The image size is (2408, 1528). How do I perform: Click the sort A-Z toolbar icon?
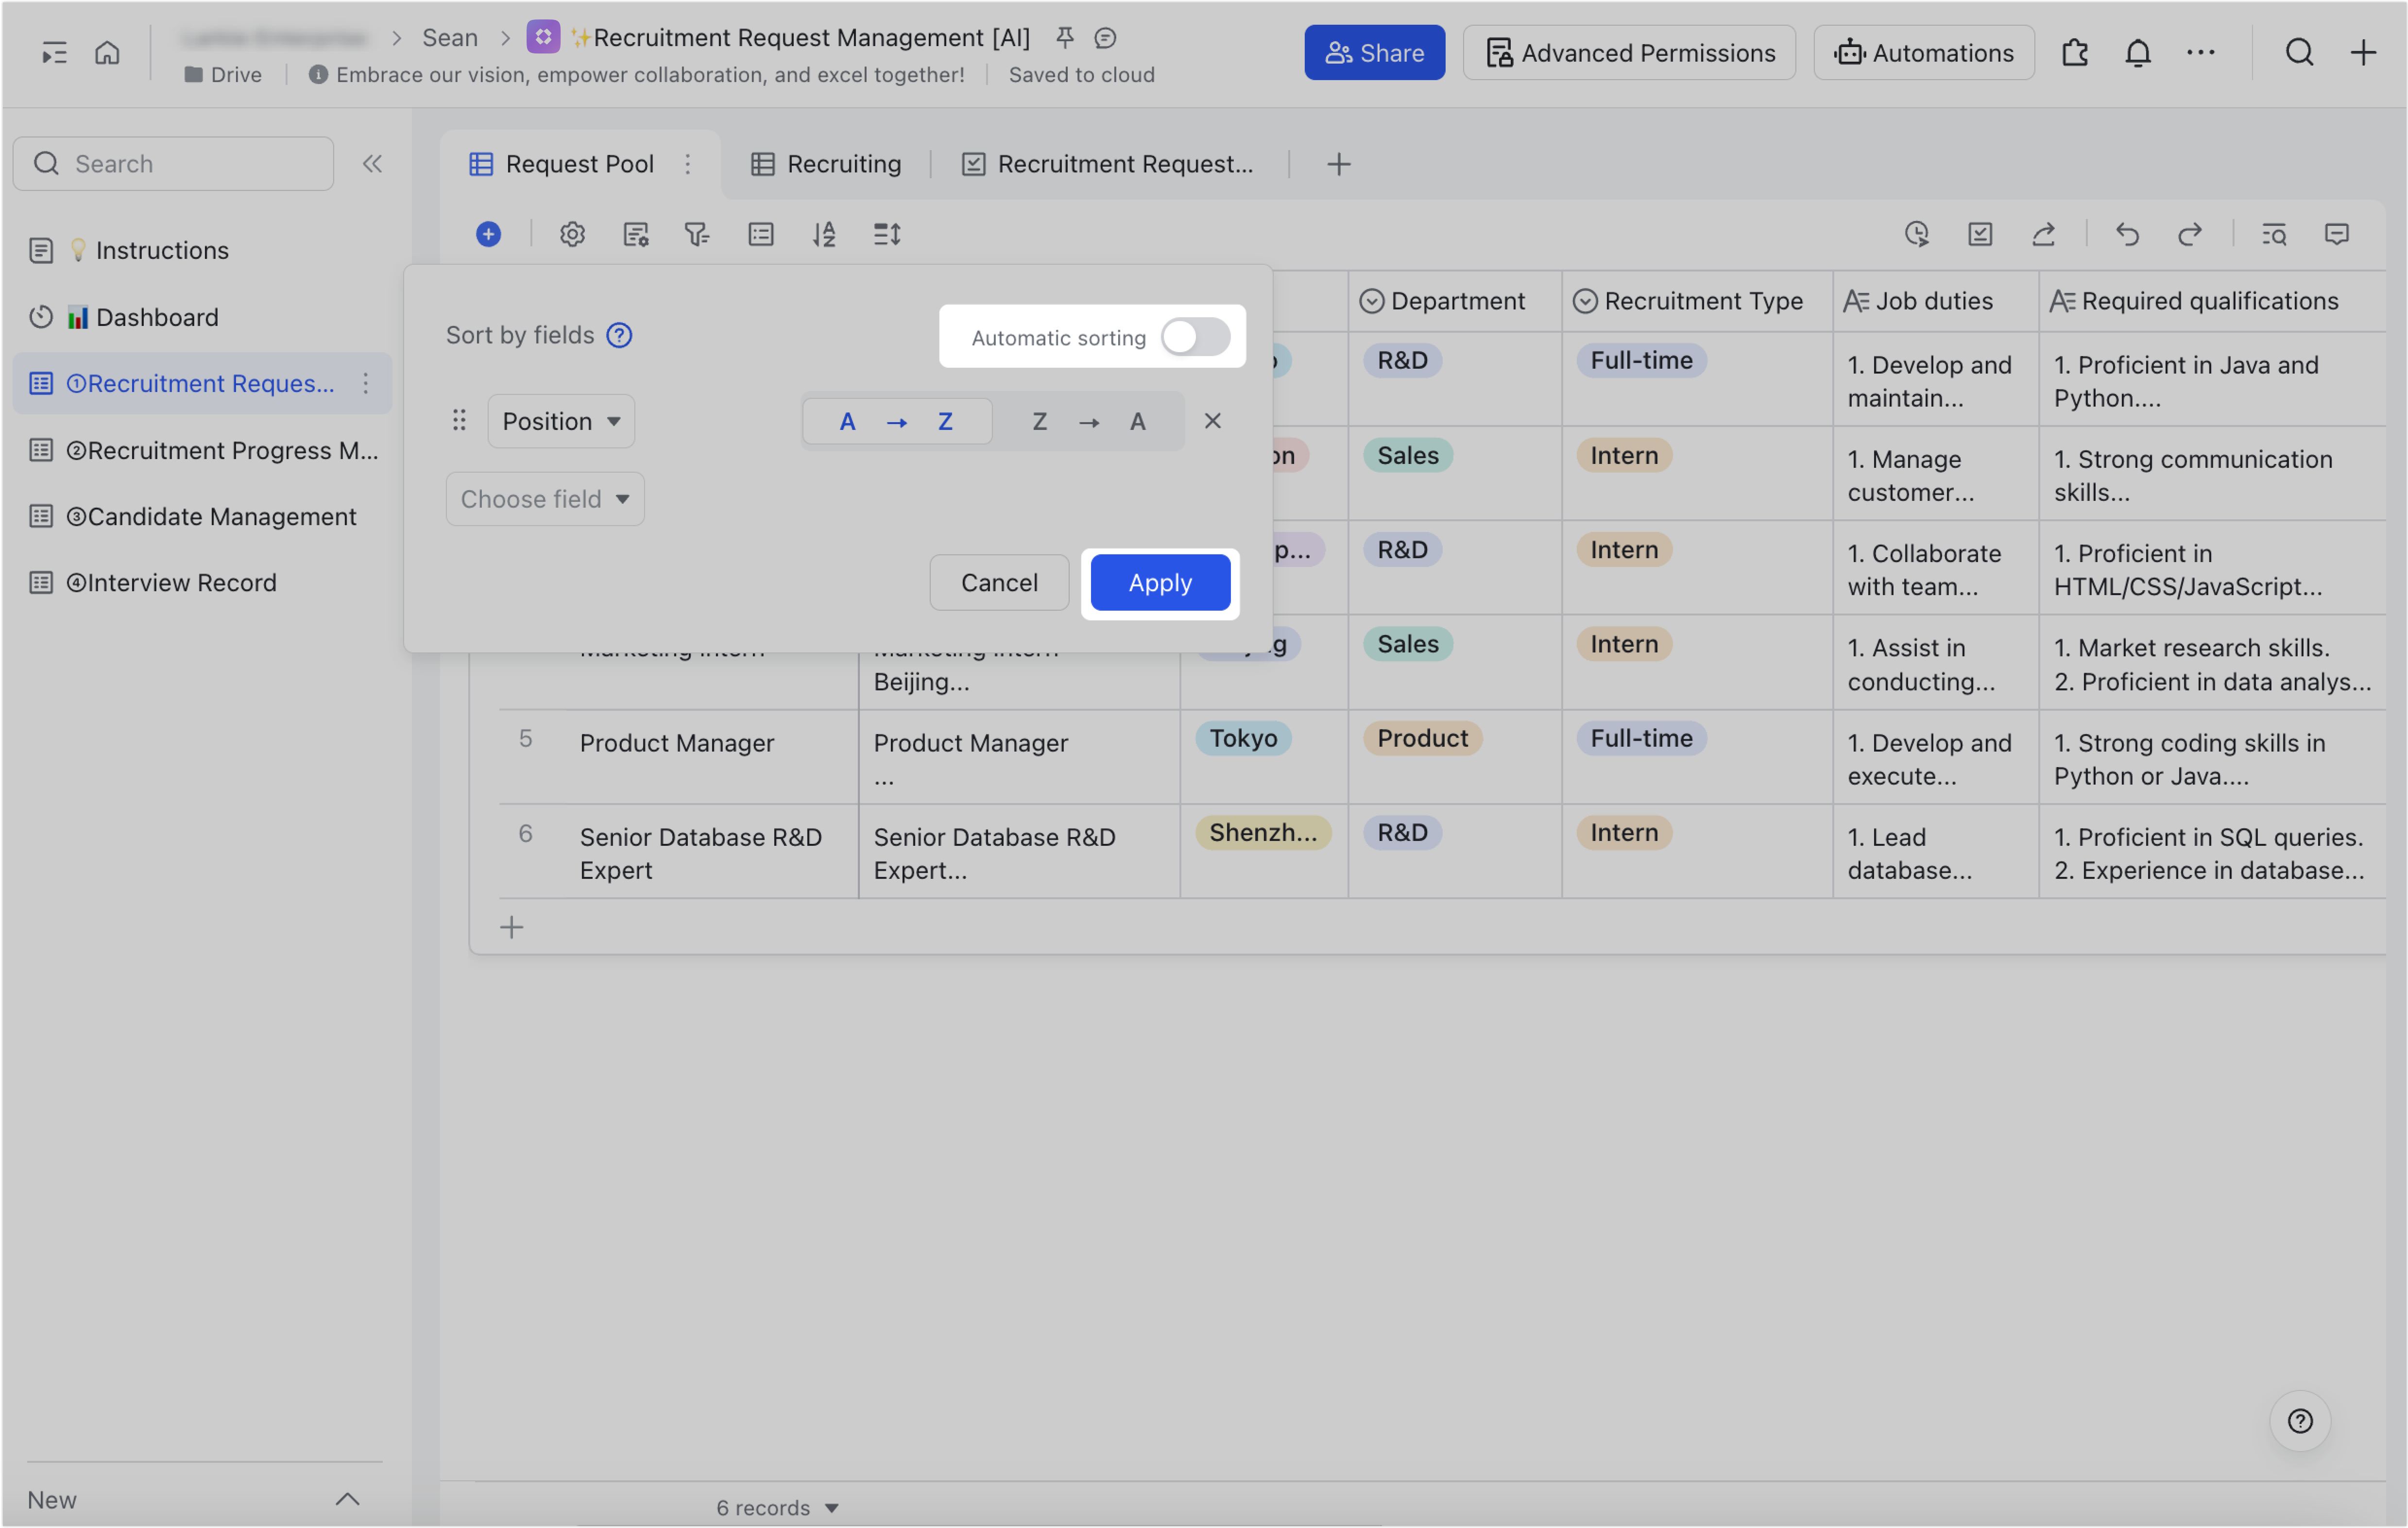pyautogui.click(x=824, y=234)
